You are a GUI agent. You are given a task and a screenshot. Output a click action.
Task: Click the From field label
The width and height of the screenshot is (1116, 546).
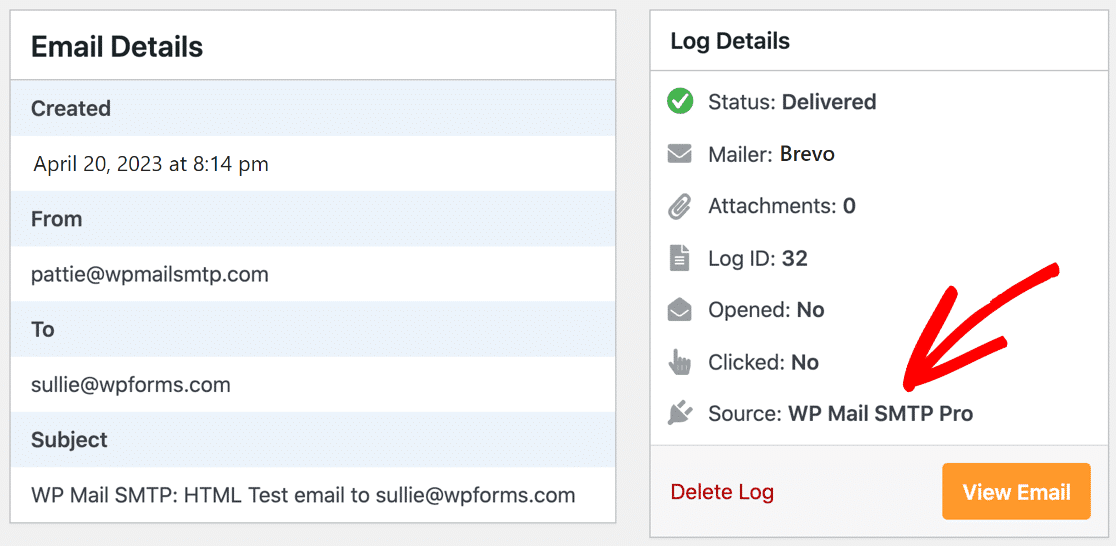pos(57,219)
